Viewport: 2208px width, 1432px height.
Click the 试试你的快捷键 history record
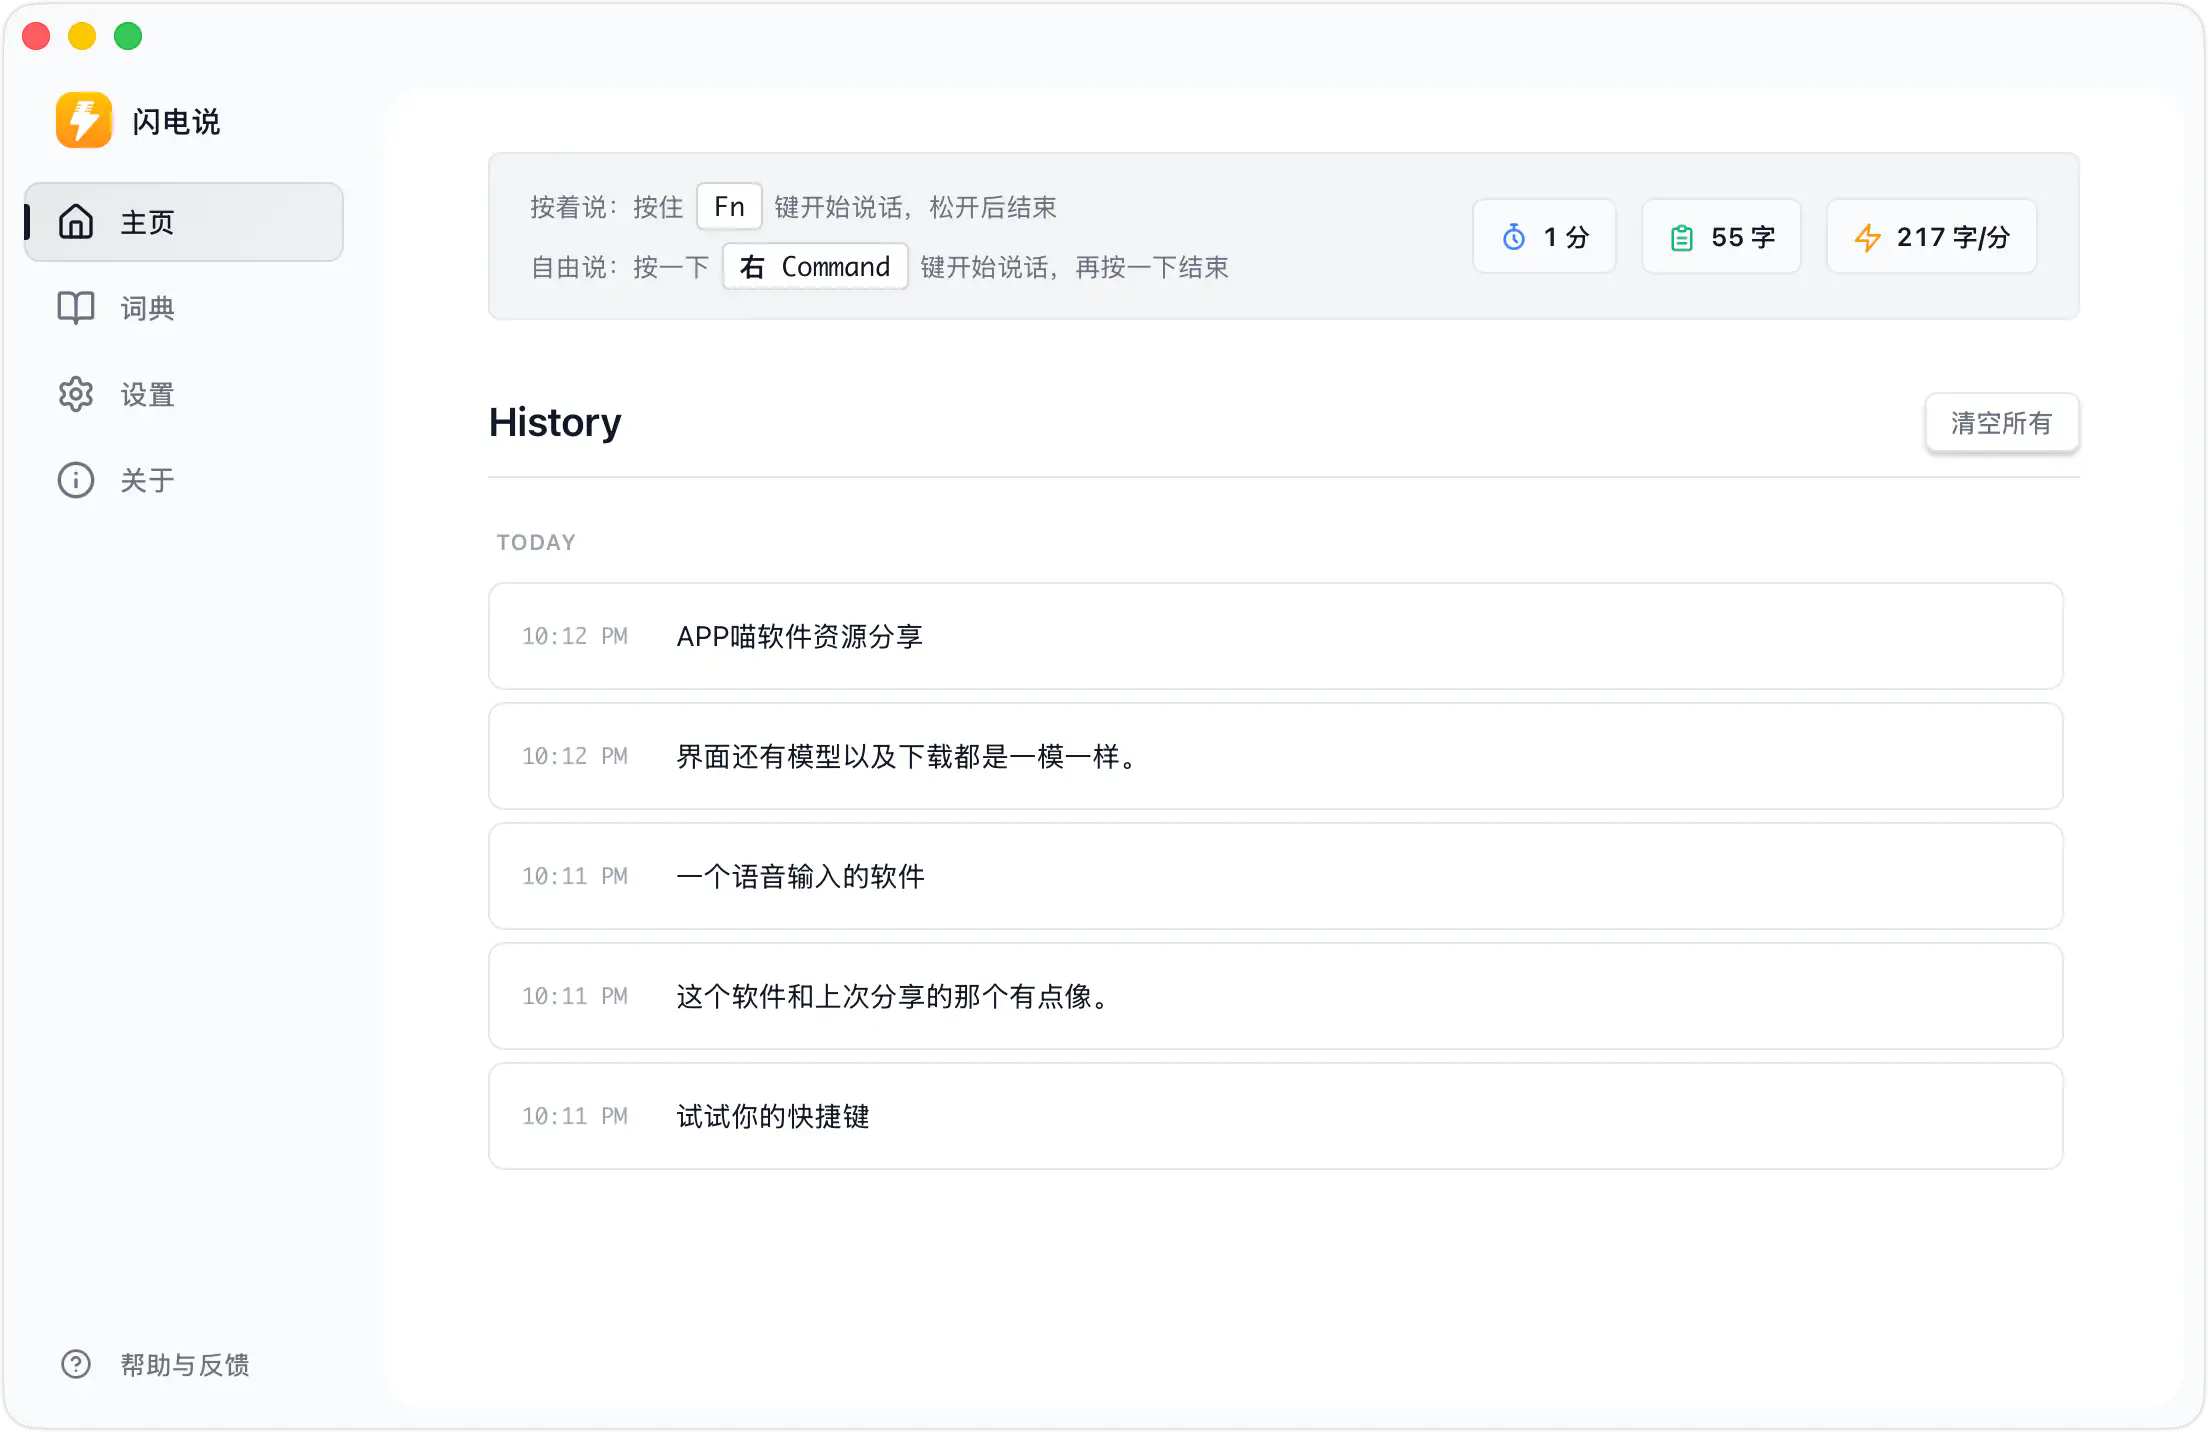(1275, 1116)
